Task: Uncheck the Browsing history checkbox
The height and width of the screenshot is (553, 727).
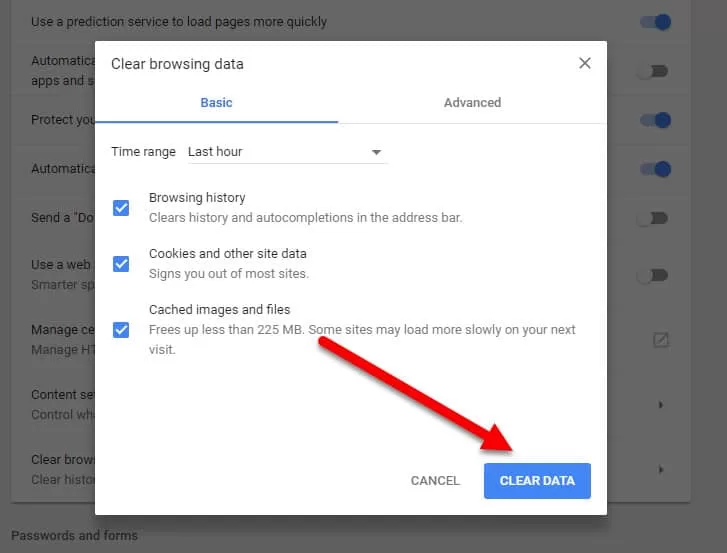Action: [121, 208]
